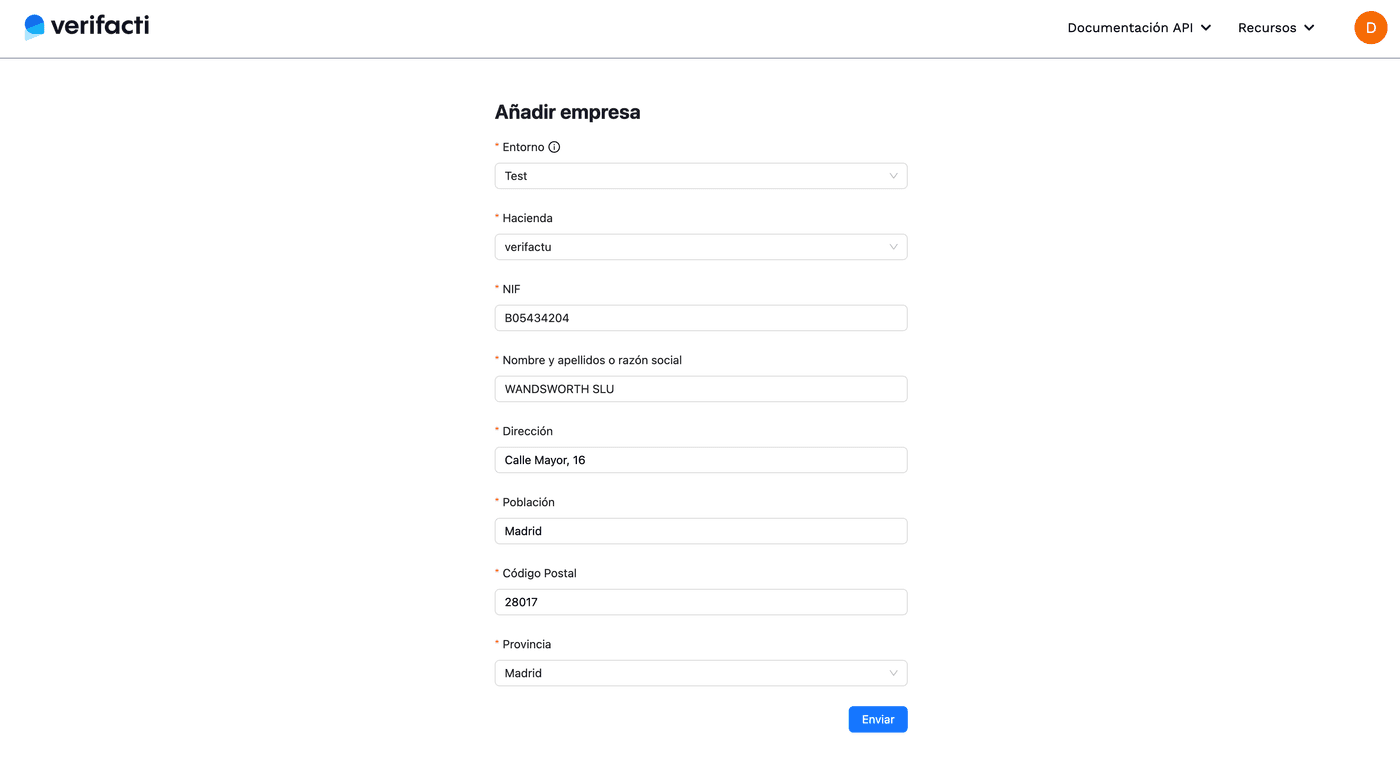Click the verifacti brand name link

point(100,26)
